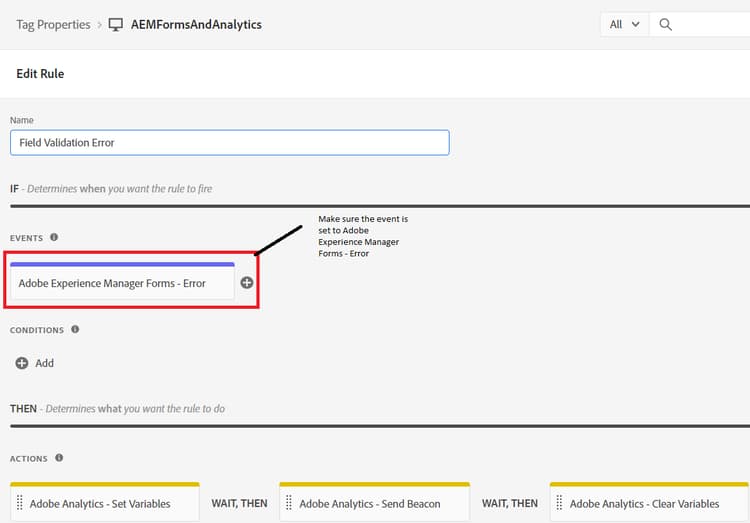Click the search magnifier icon
Screen dimensions: 750x523
[665, 24]
